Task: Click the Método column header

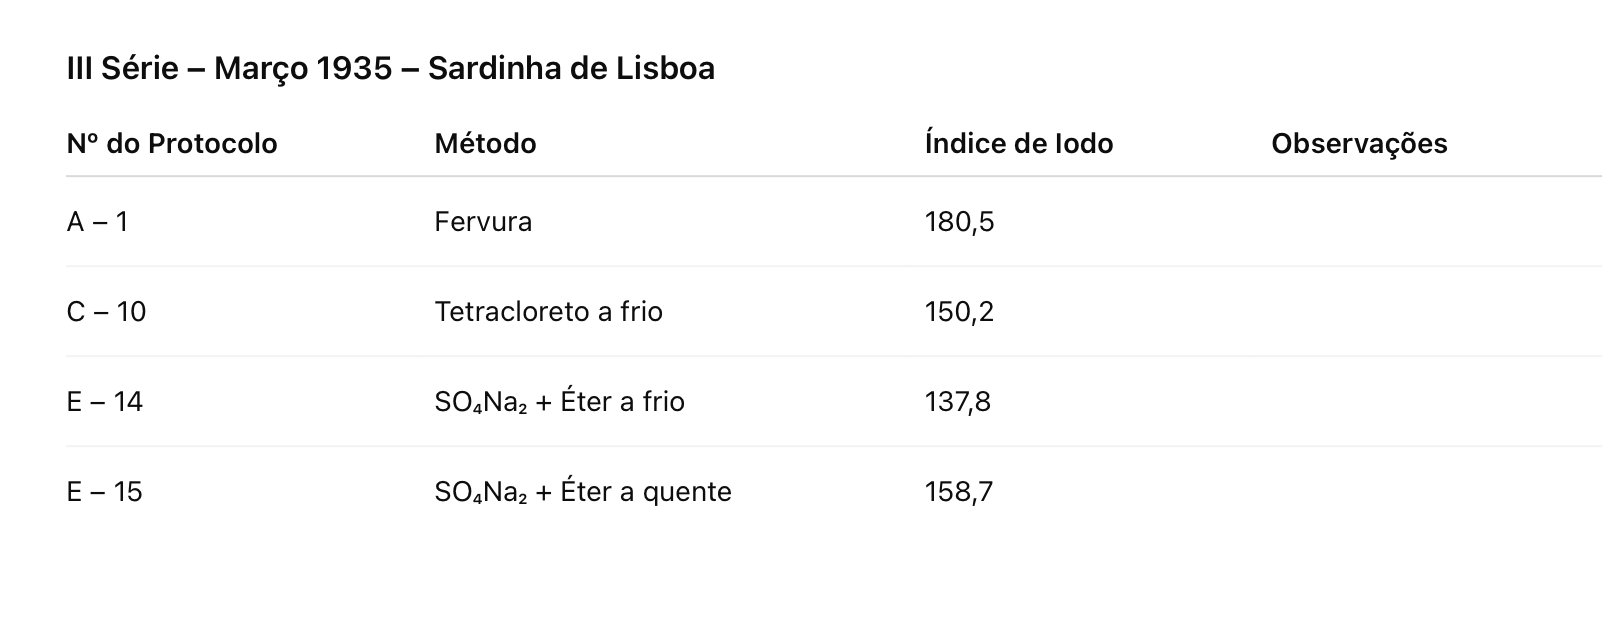Action: click(x=485, y=144)
